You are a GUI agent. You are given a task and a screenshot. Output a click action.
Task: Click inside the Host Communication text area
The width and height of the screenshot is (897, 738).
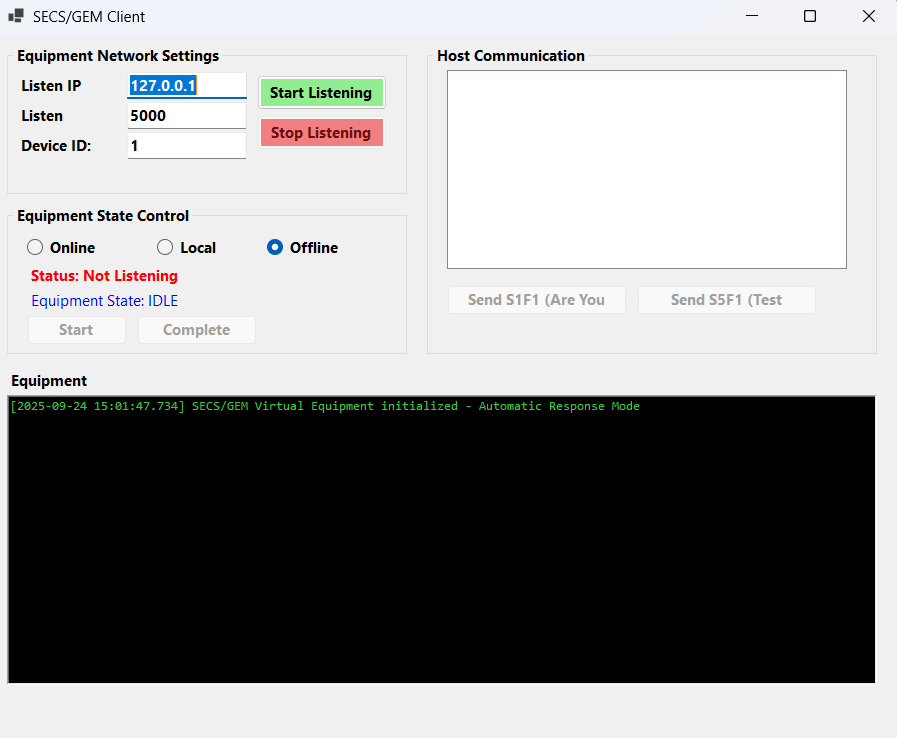pos(646,169)
